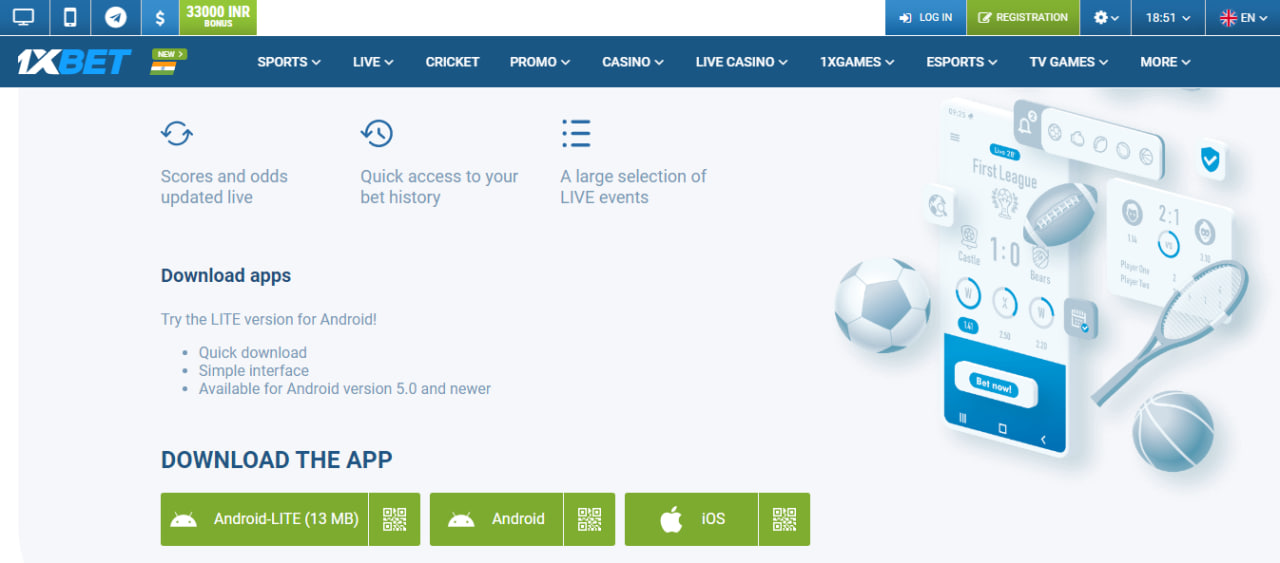Expand the LIVE menu
Screen dimensions: 1280x563
coord(373,62)
